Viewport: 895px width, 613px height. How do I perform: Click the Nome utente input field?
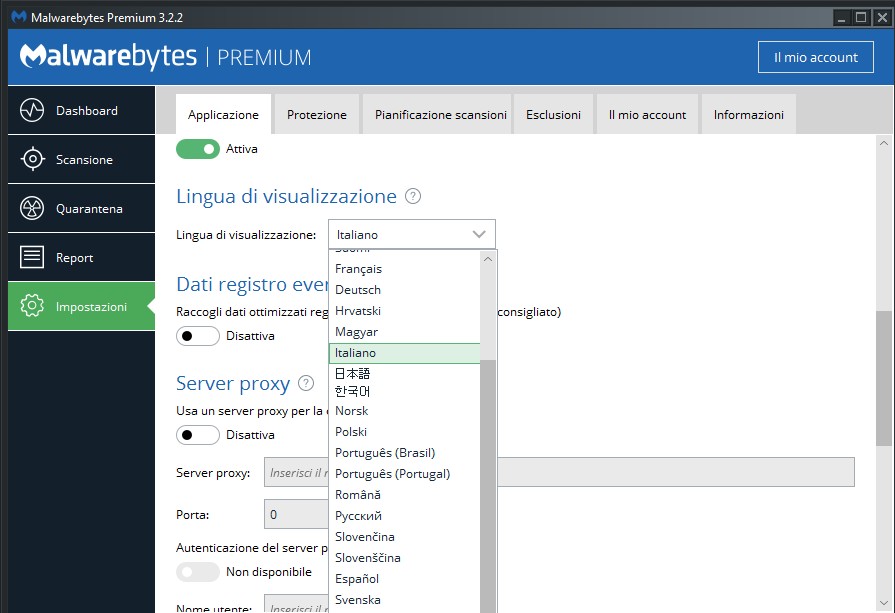pyautogui.click(x=296, y=605)
